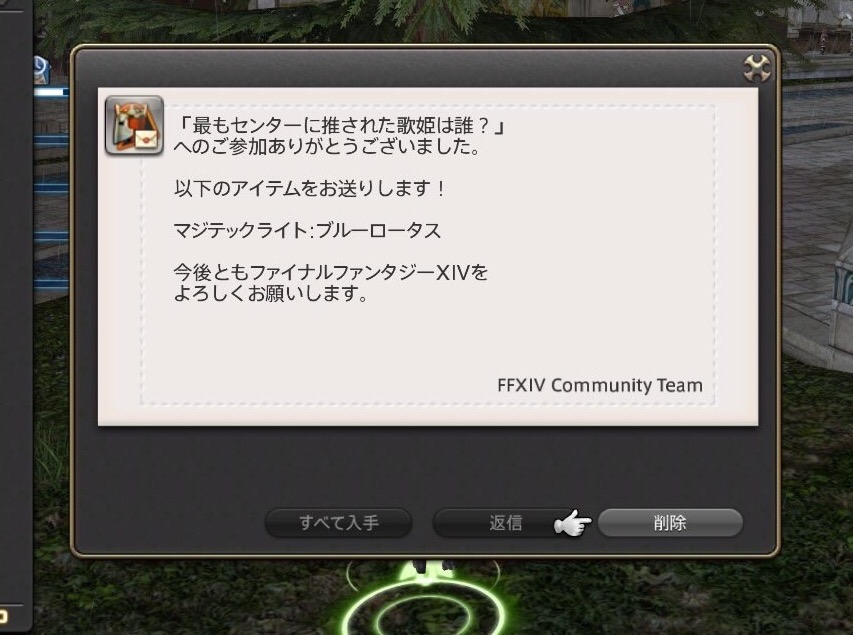Click the white progress bar below the clock icon
Image resolution: width=853 pixels, height=635 pixels.
51,92
